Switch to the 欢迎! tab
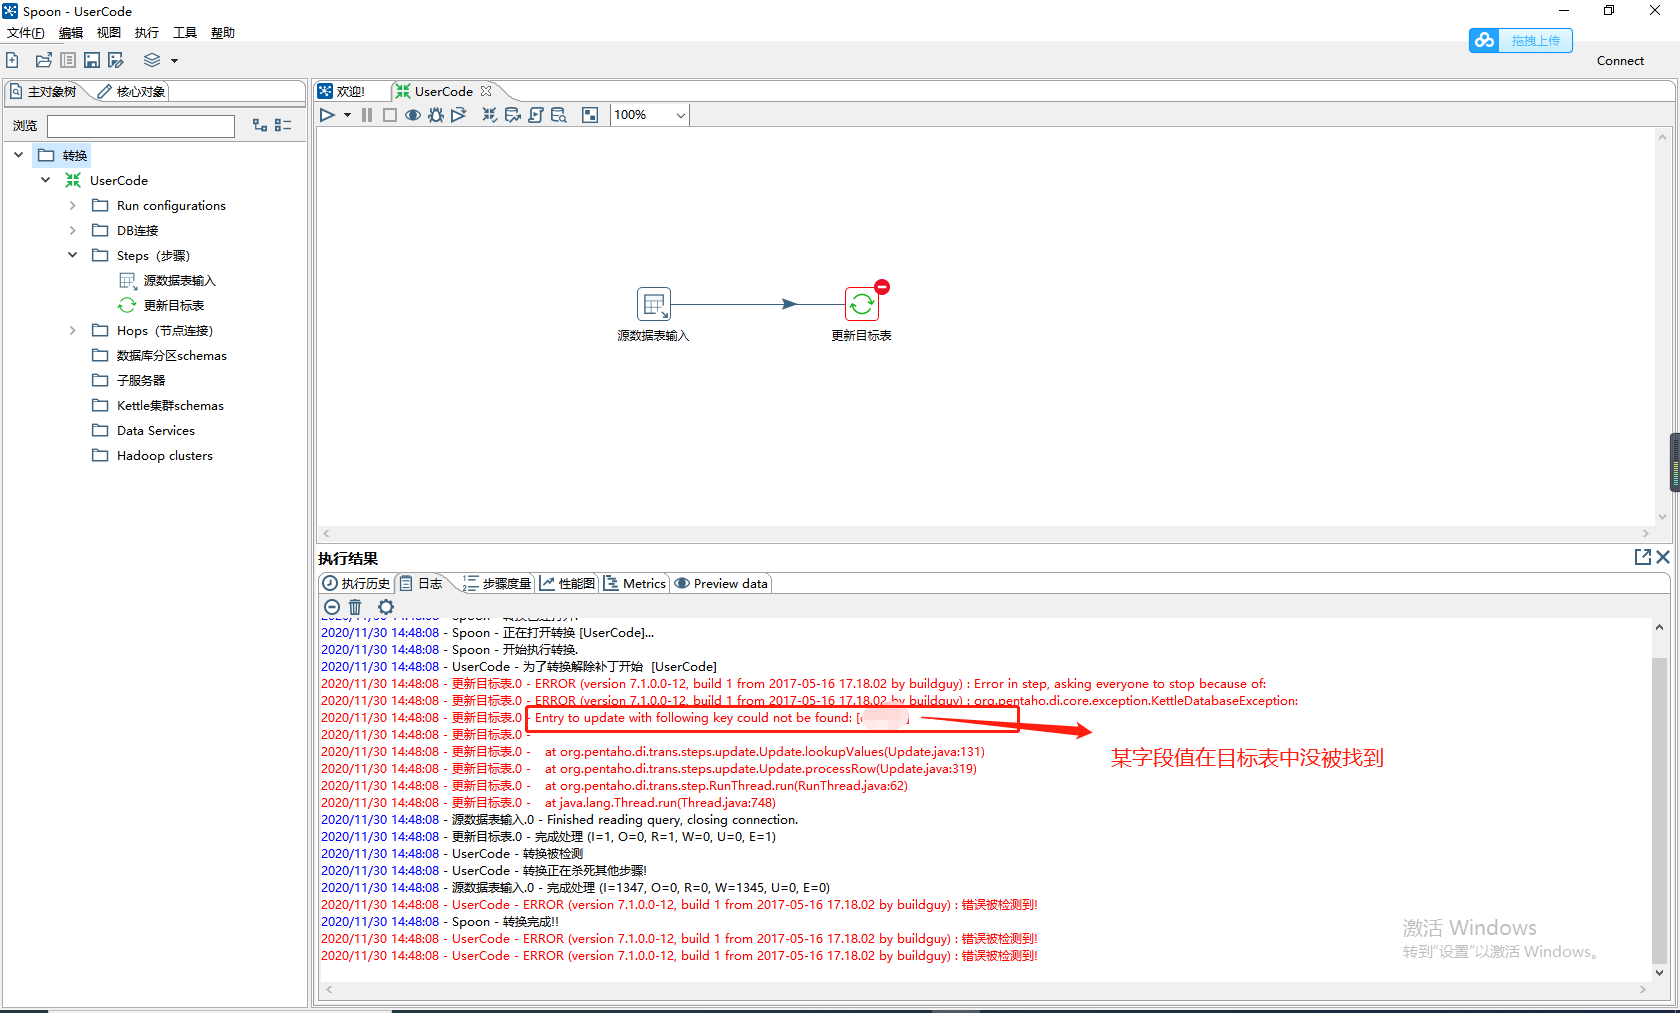This screenshot has height=1013, width=1680. [x=342, y=91]
